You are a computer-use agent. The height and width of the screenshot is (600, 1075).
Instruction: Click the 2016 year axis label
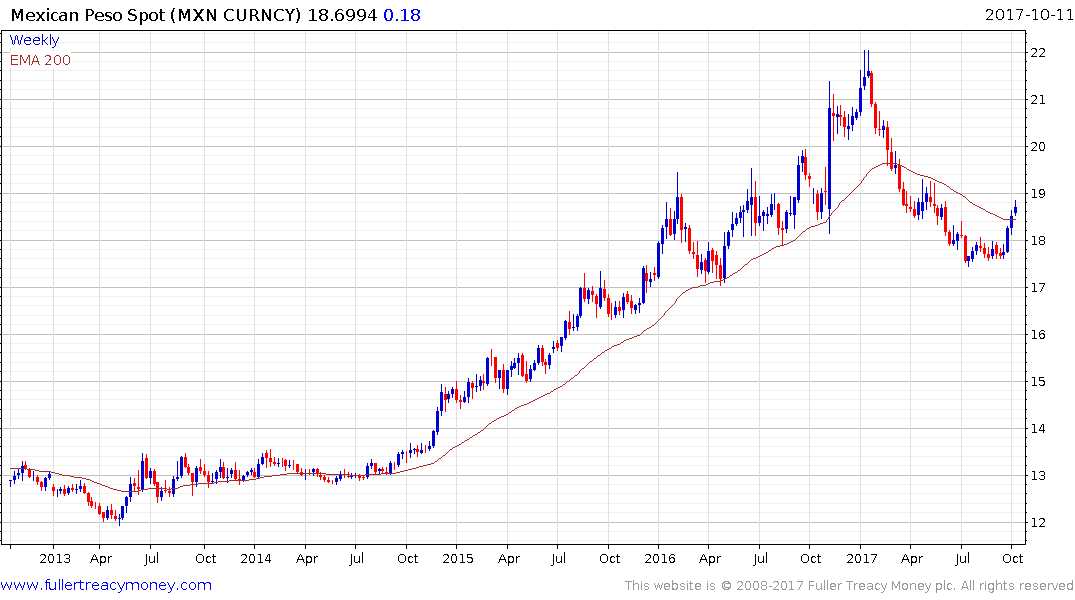tap(660, 559)
